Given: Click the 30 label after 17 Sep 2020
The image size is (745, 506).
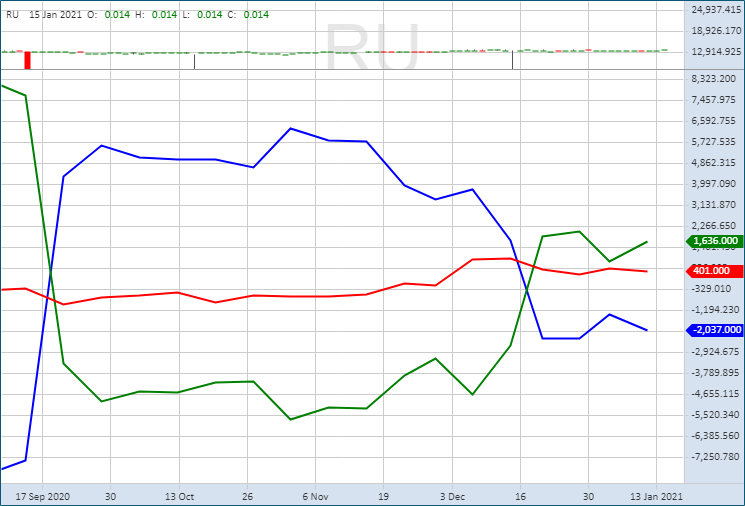Looking at the screenshot, I should (110, 496).
